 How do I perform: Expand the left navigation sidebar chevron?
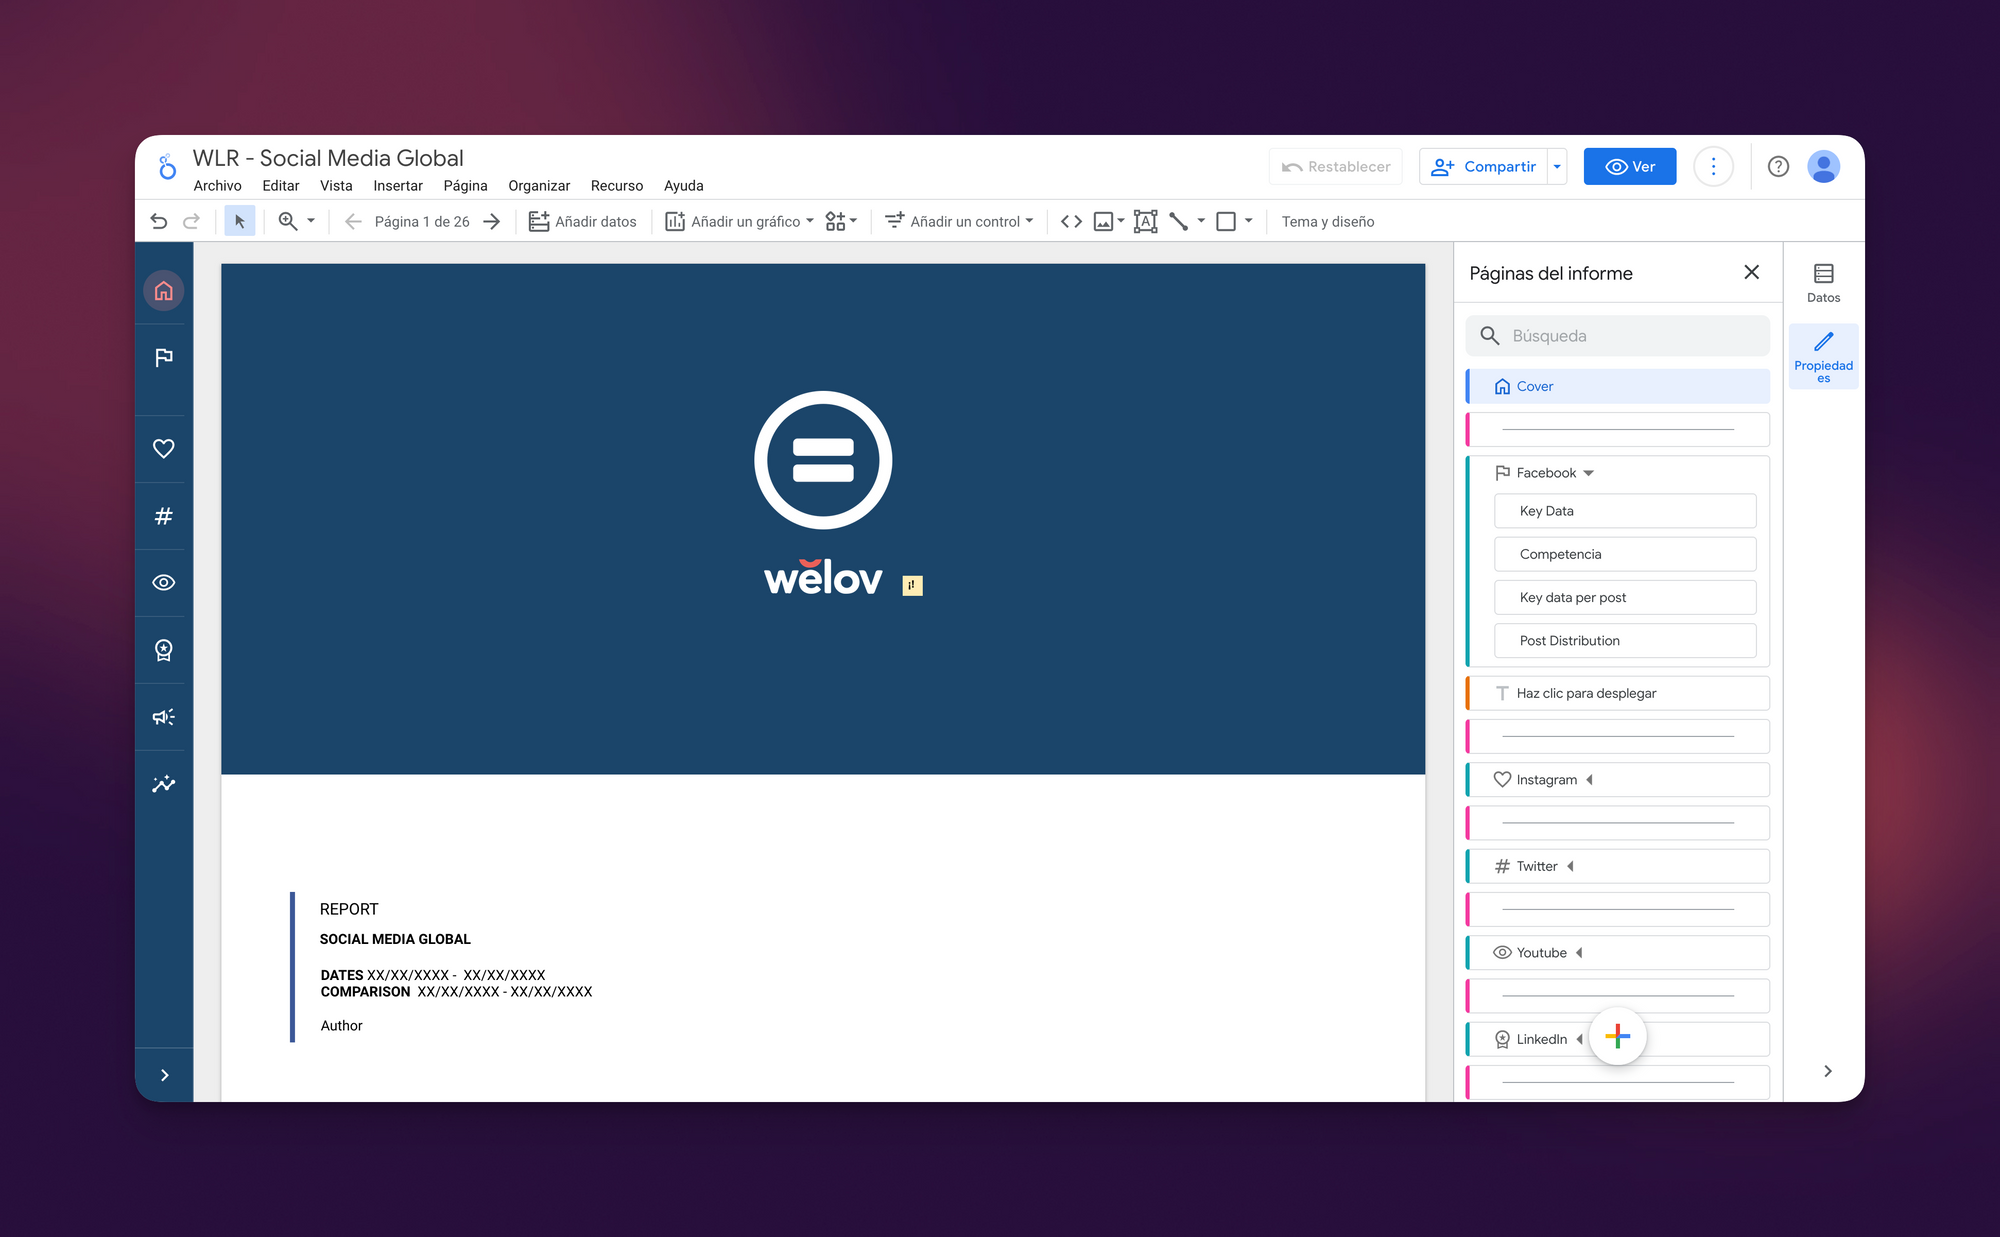(x=165, y=1075)
